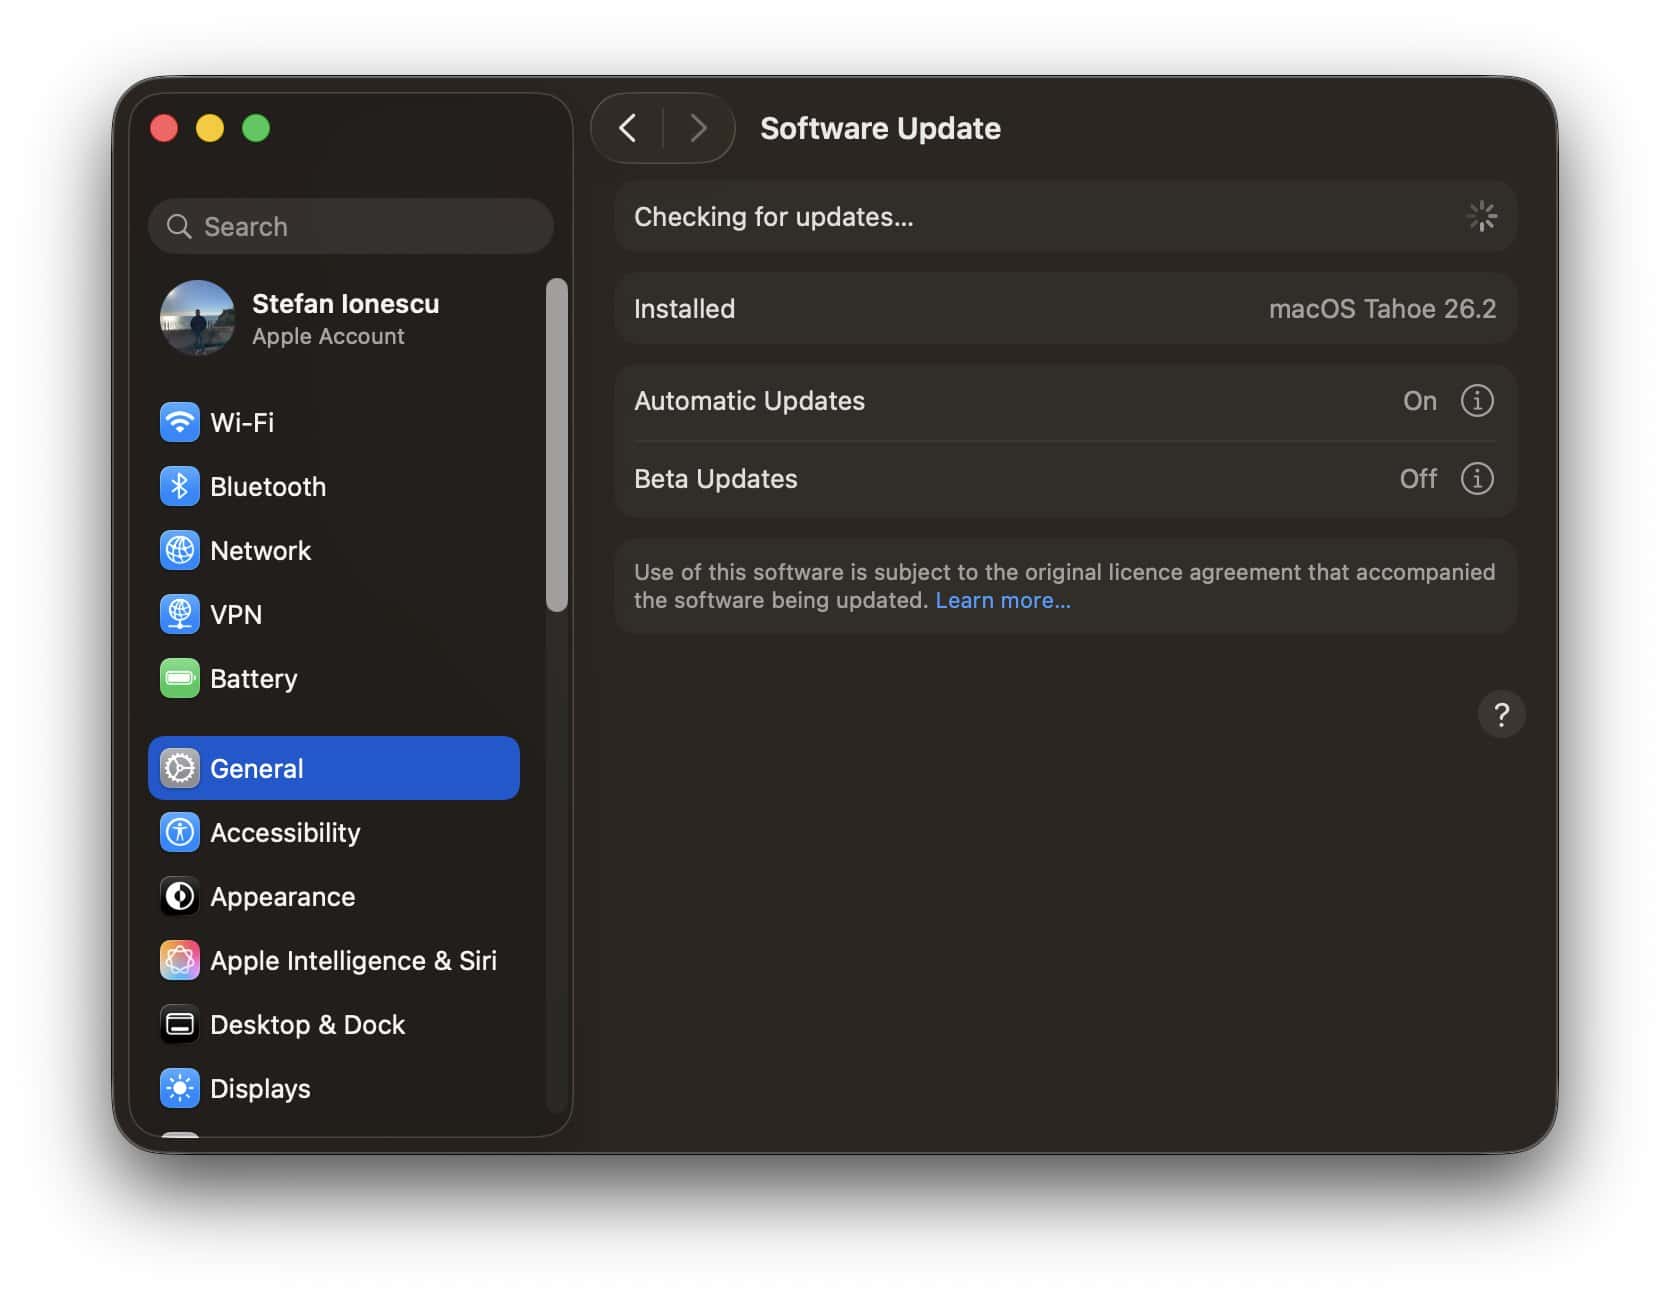Click the green full-screen window button
Viewport: 1670px width, 1302px height.
click(x=256, y=128)
